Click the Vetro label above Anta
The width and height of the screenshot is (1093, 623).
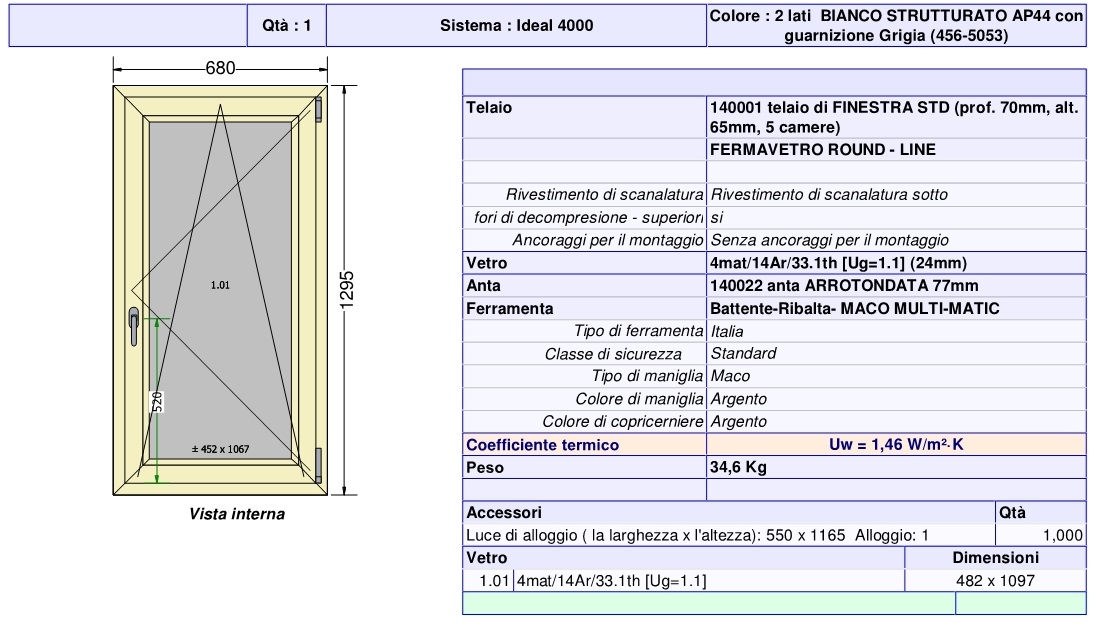click(487, 263)
